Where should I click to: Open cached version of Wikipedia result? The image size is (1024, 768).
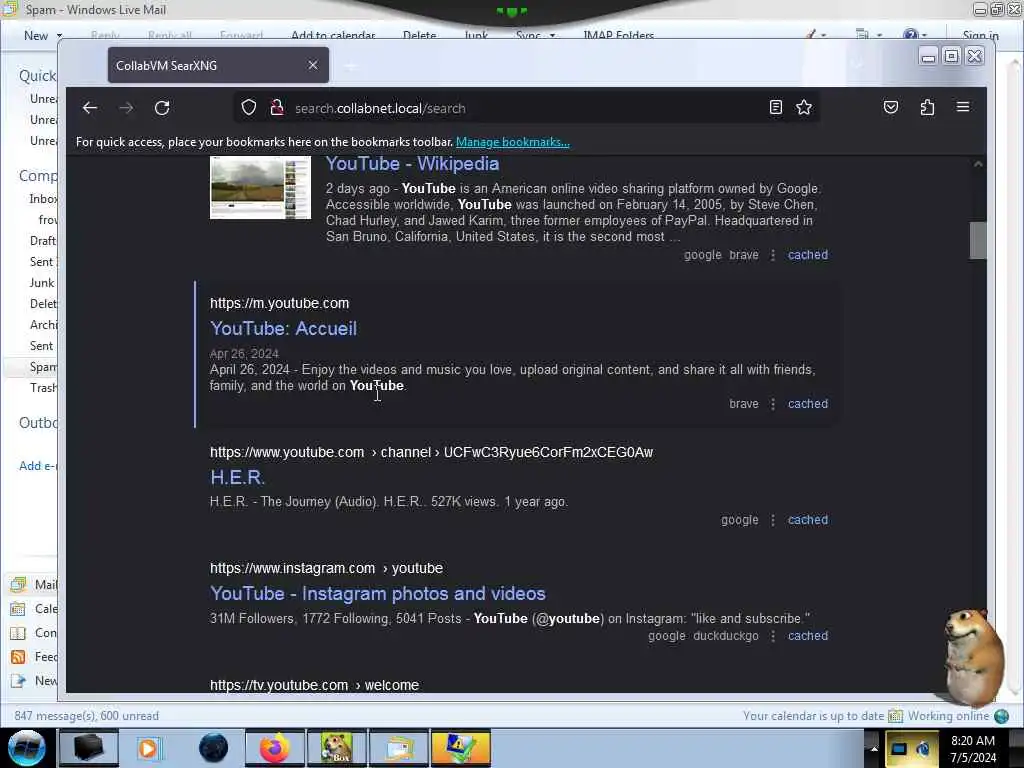808,255
